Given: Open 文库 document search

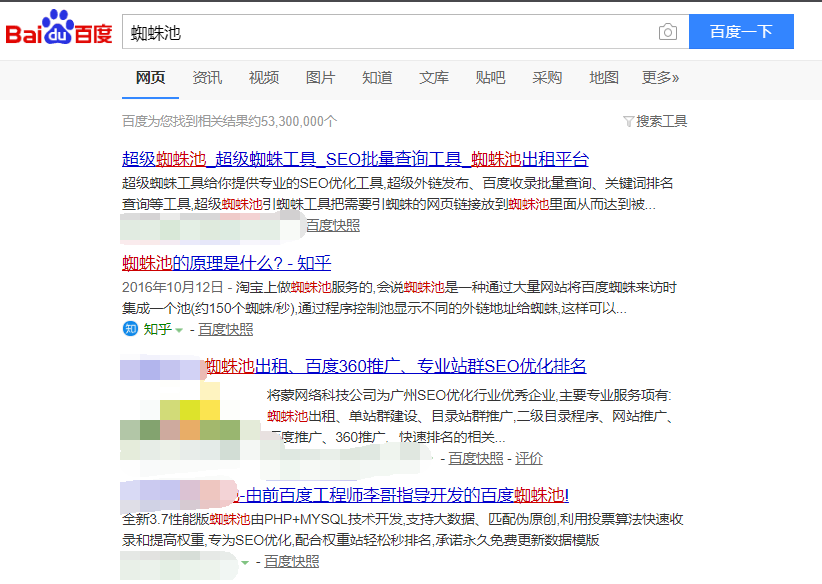Looking at the screenshot, I should click(434, 76).
